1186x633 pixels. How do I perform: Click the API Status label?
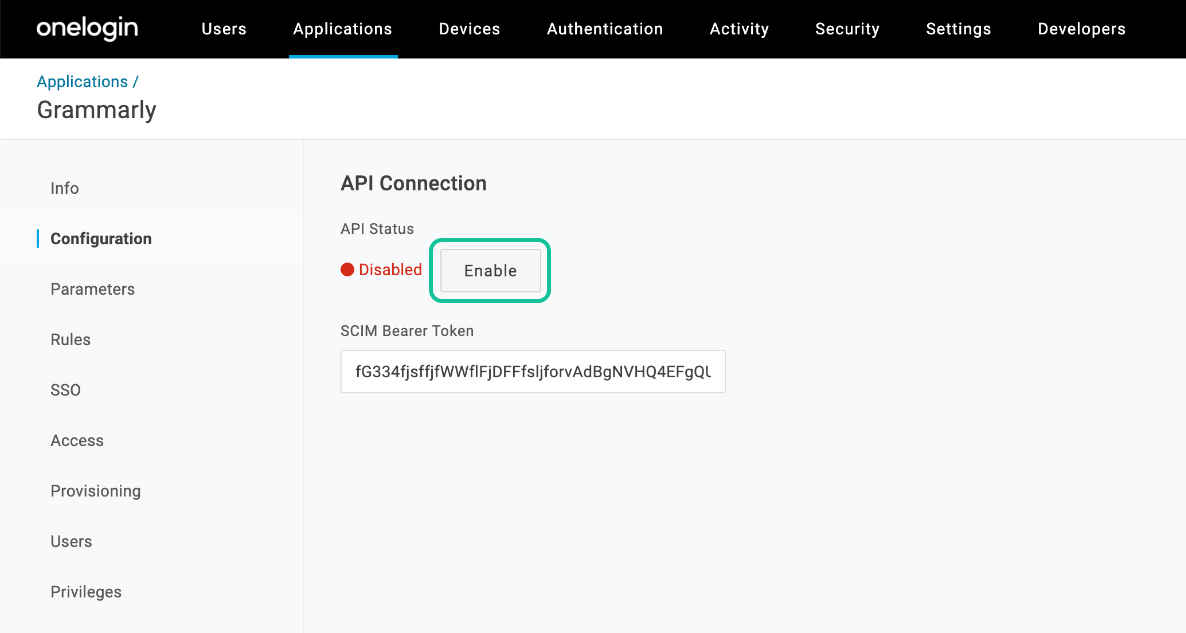[x=377, y=229]
